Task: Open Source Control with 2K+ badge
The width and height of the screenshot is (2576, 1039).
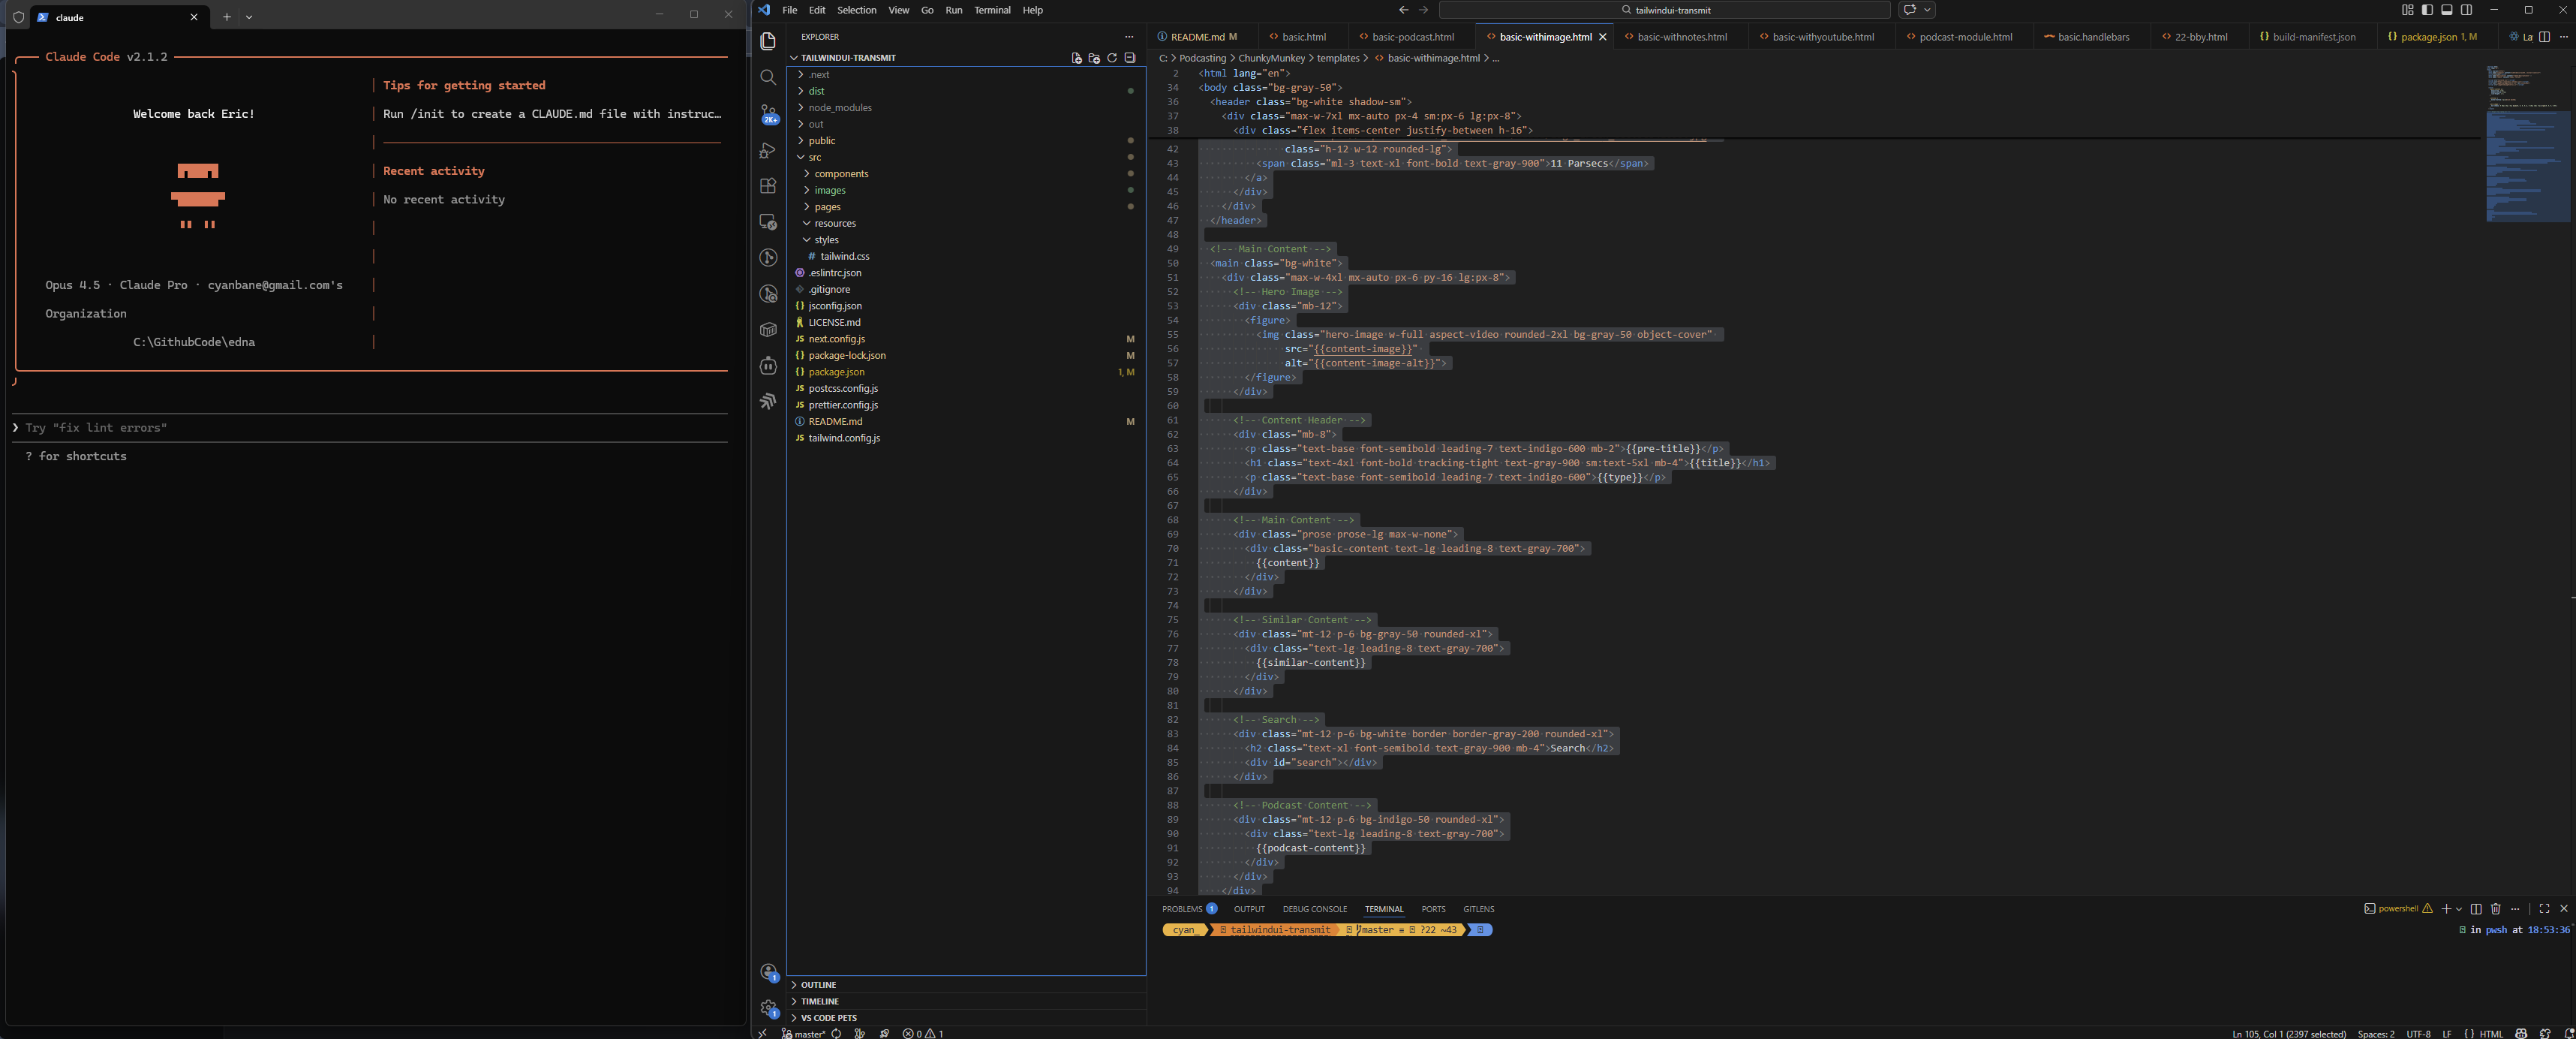Action: (x=768, y=113)
